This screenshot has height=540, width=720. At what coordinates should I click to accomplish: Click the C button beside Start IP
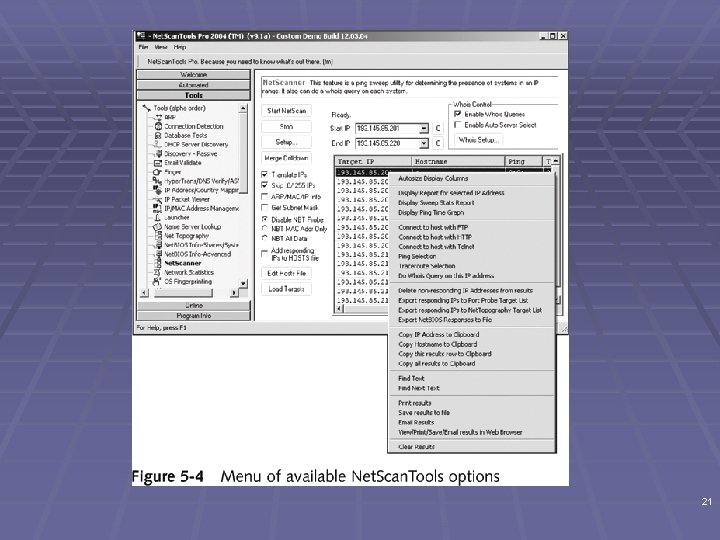coord(438,129)
